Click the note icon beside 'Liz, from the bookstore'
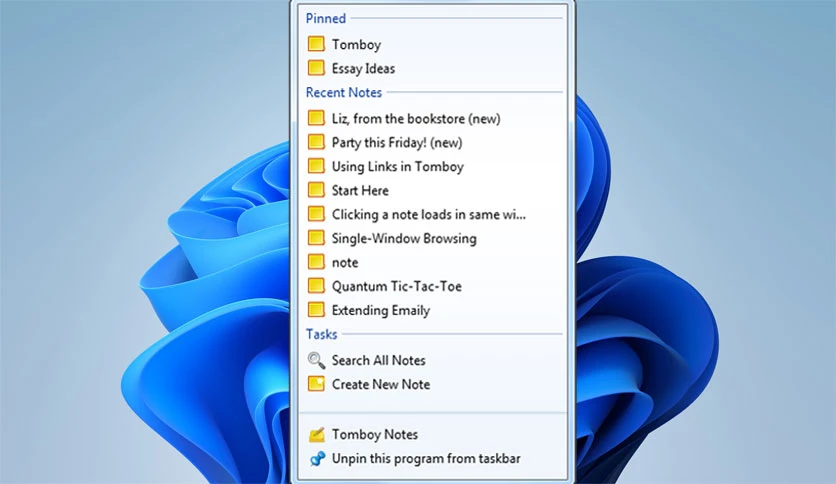 (316, 118)
